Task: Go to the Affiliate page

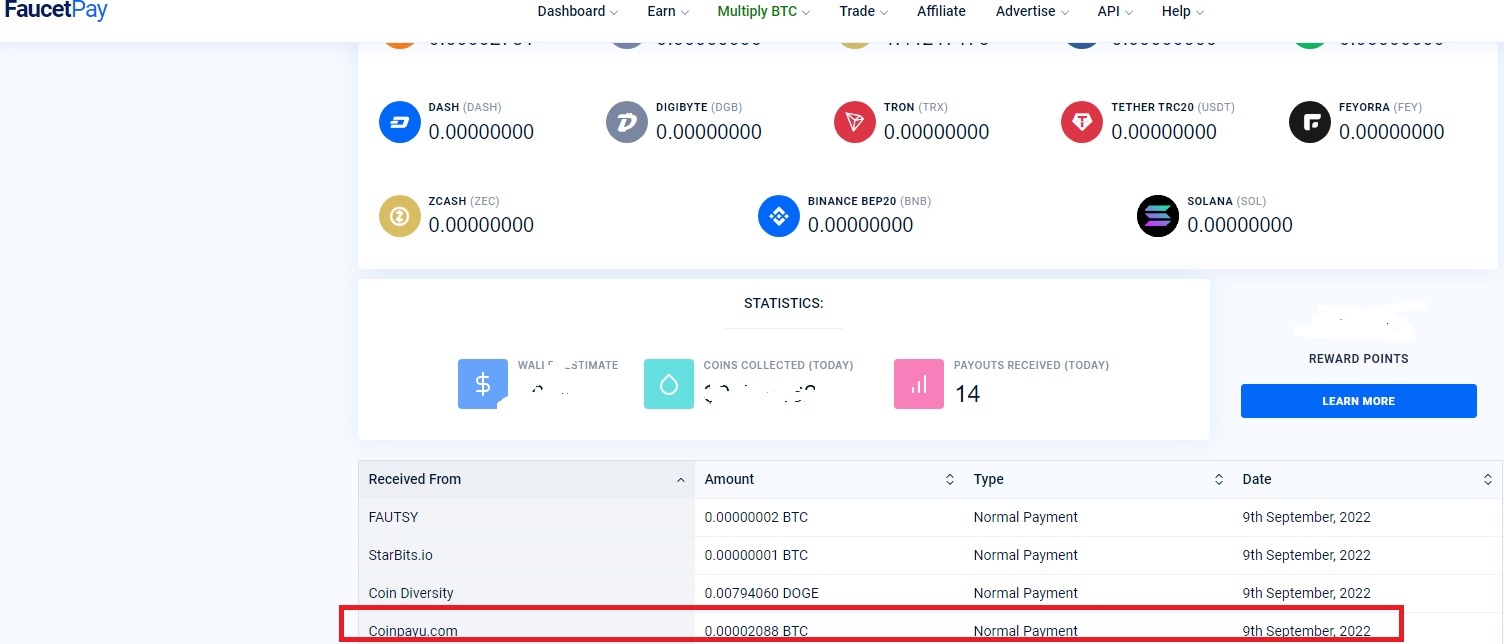Action: pos(941,11)
